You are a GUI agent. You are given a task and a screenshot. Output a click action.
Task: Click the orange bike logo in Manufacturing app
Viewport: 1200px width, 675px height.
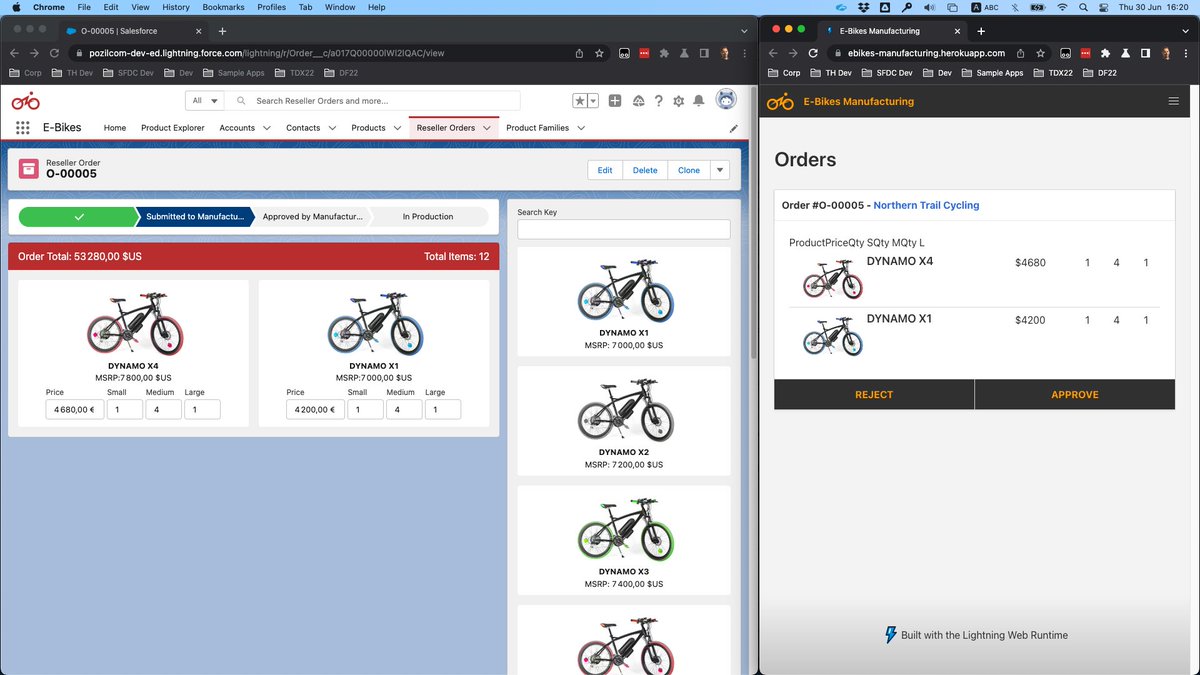pos(780,101)
